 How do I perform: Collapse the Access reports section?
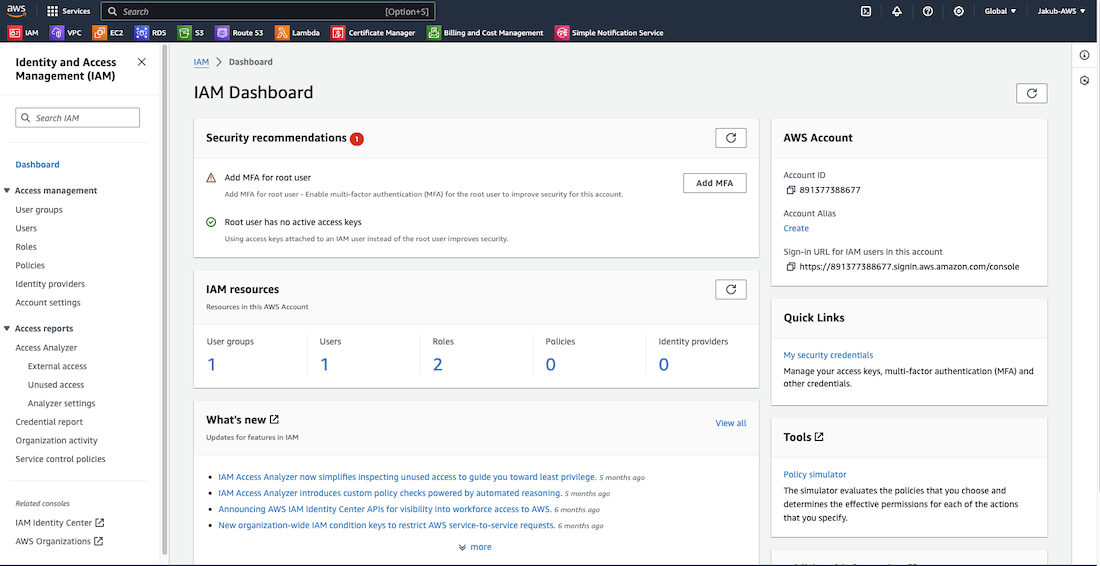click(x=7, y=328)
